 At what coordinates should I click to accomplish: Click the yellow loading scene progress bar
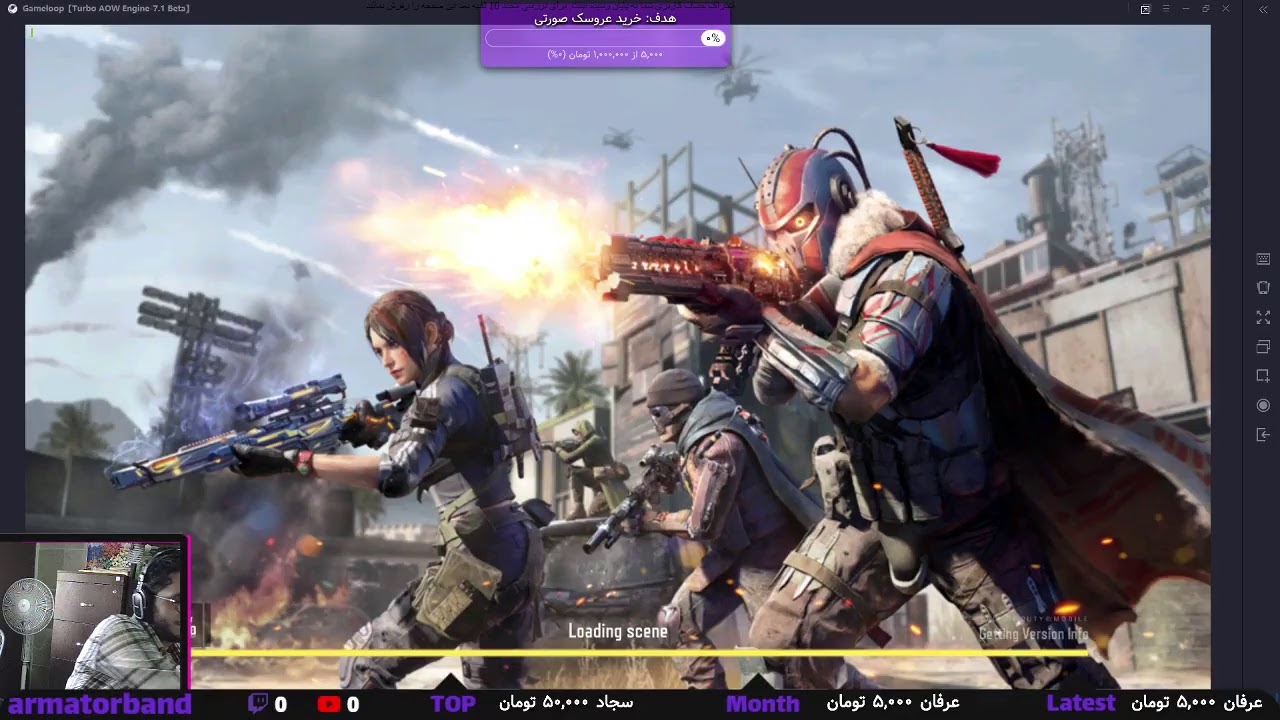640,653
